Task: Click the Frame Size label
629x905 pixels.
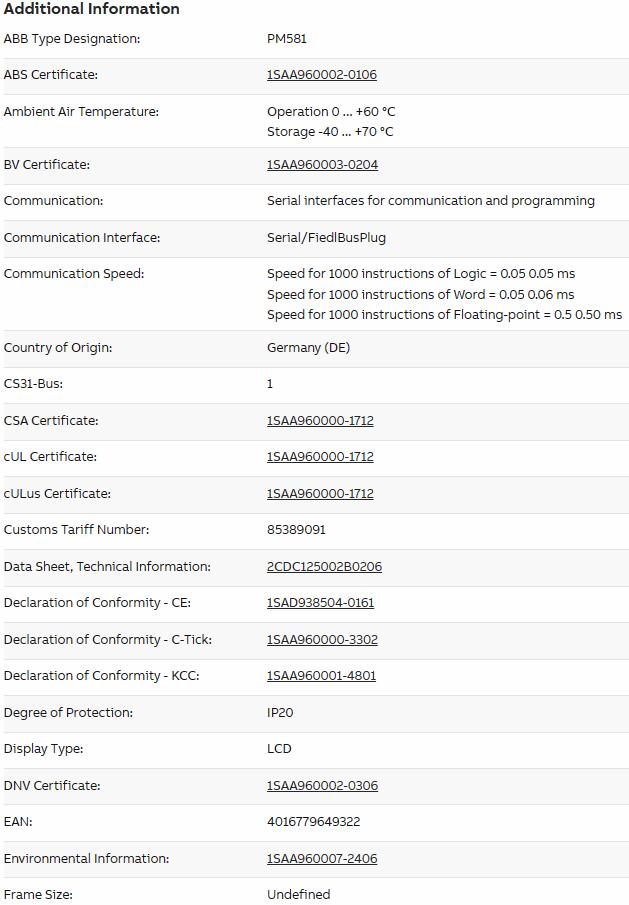Action: (38, 894)
